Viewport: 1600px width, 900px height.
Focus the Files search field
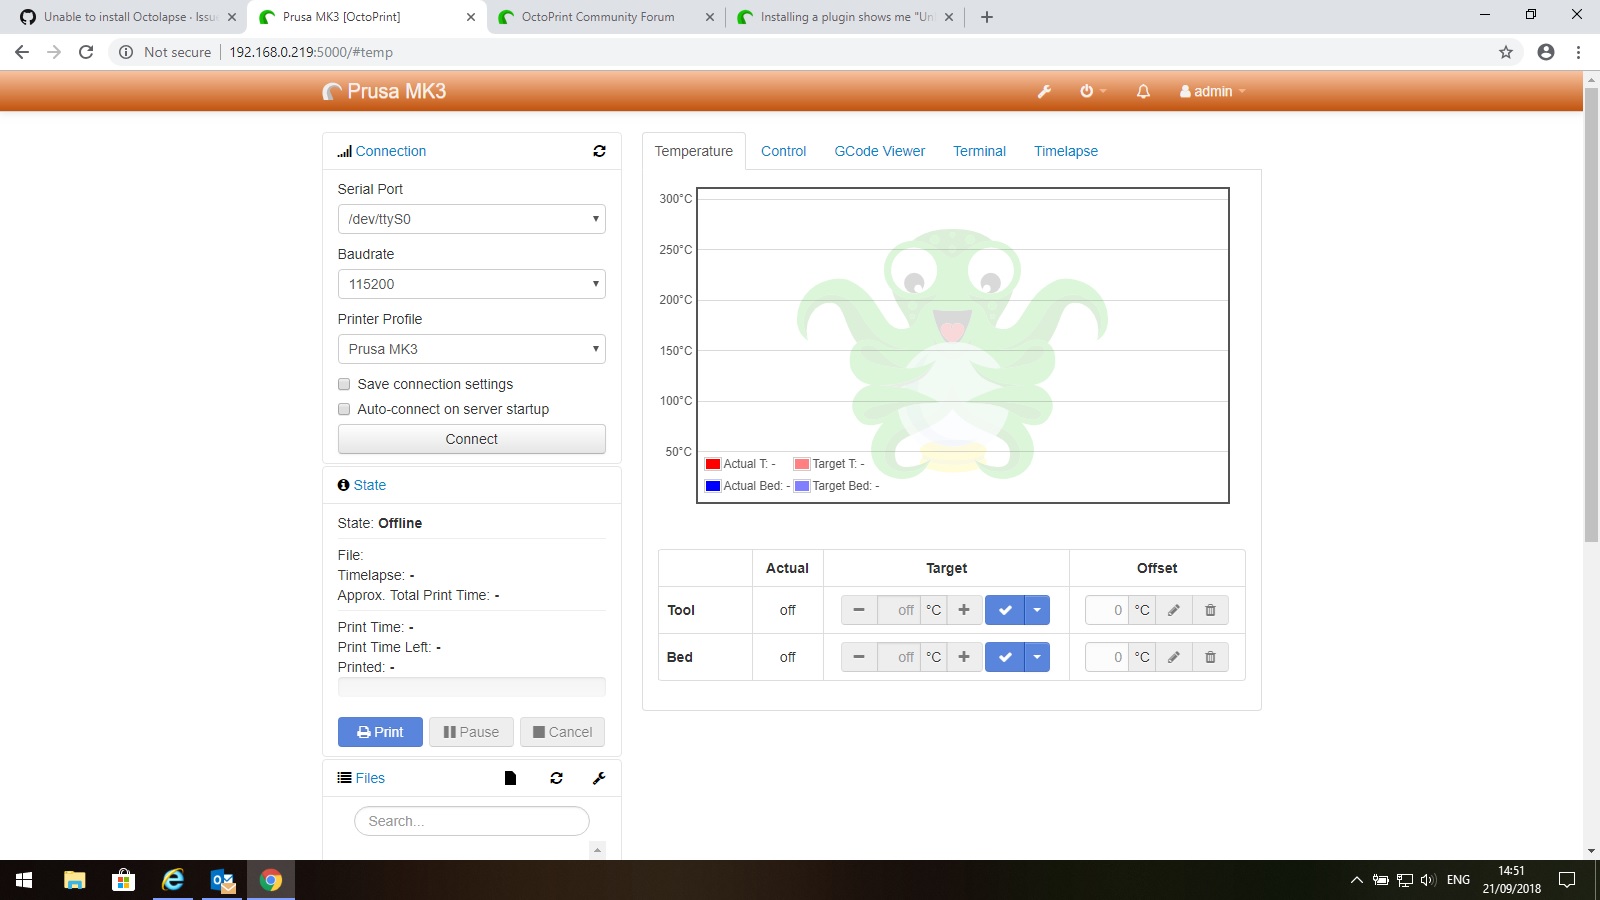pyautogui.click(x=472, y=821)
